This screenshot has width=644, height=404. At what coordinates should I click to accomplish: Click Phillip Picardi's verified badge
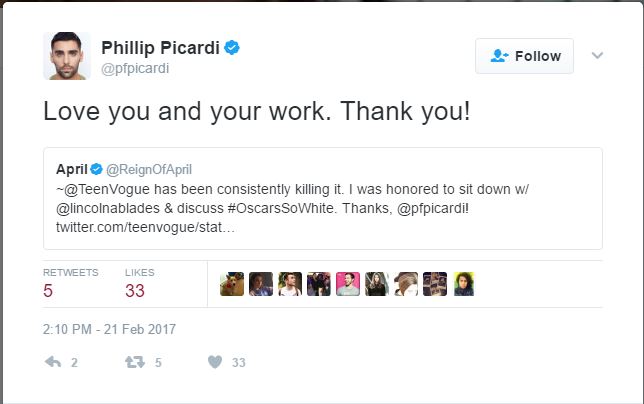231,48
